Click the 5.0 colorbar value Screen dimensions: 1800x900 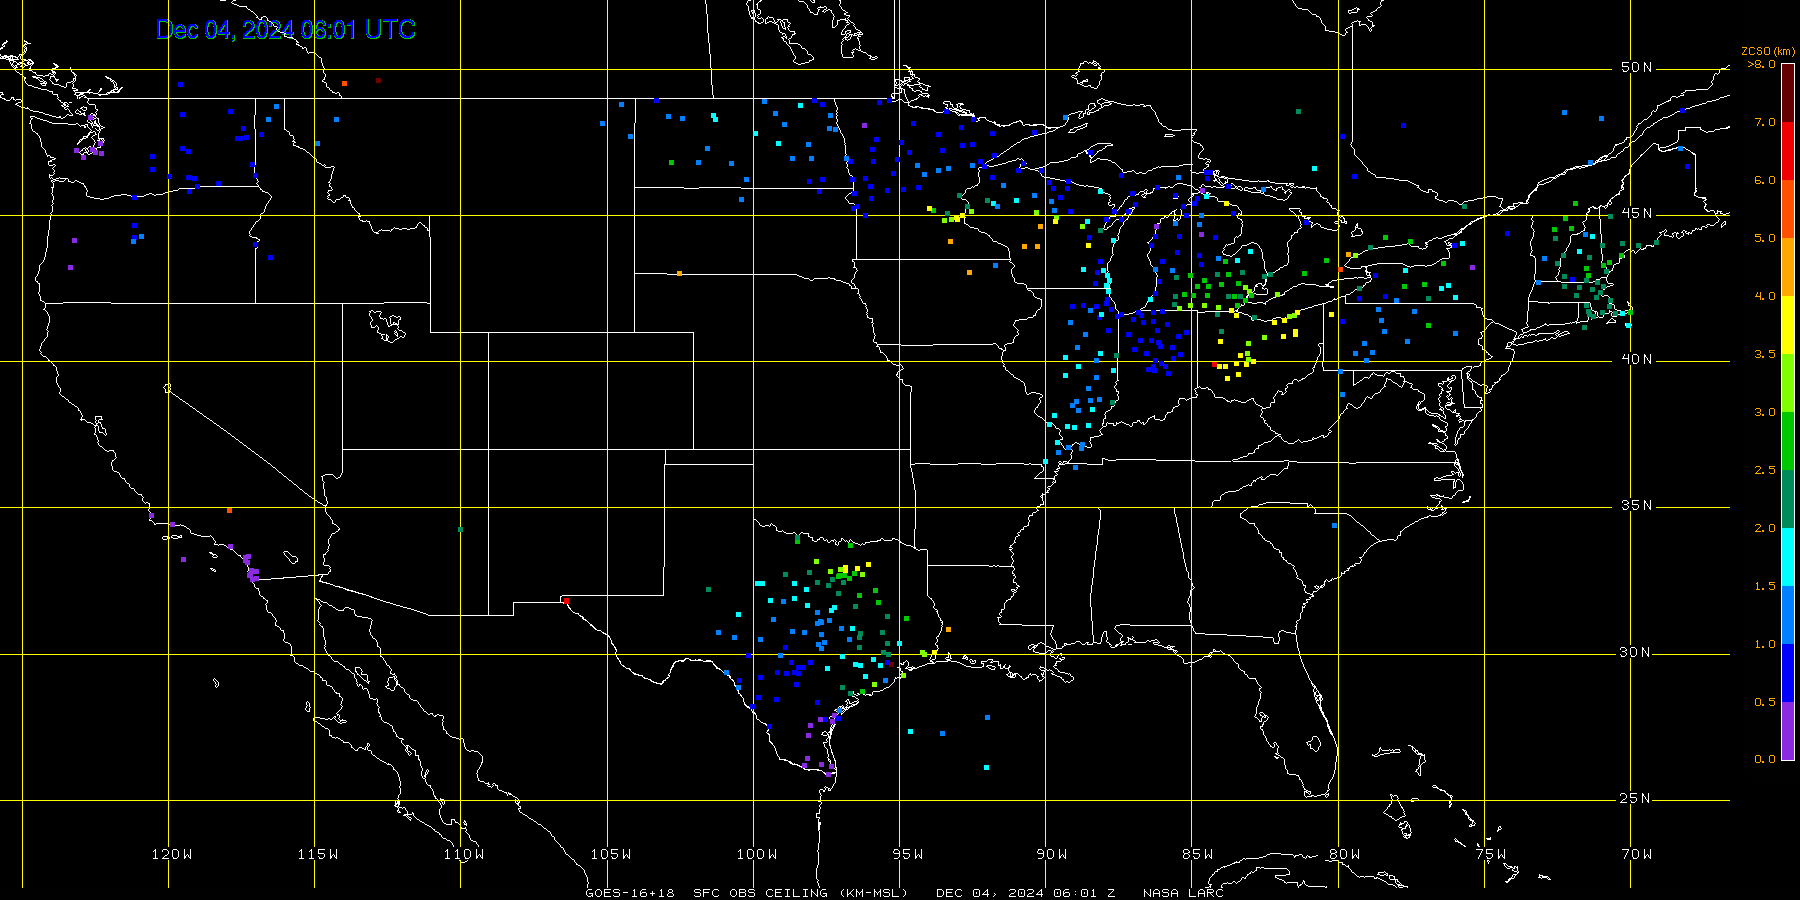(x=1764, y=238)
